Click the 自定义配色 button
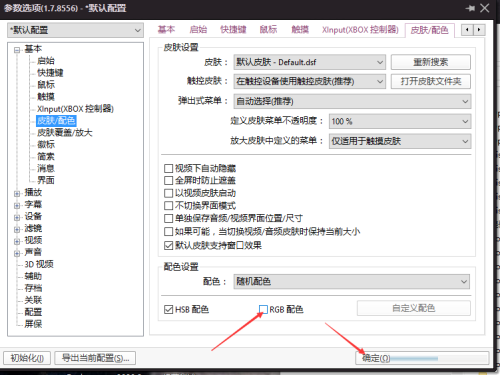 [x=414, y=308]
